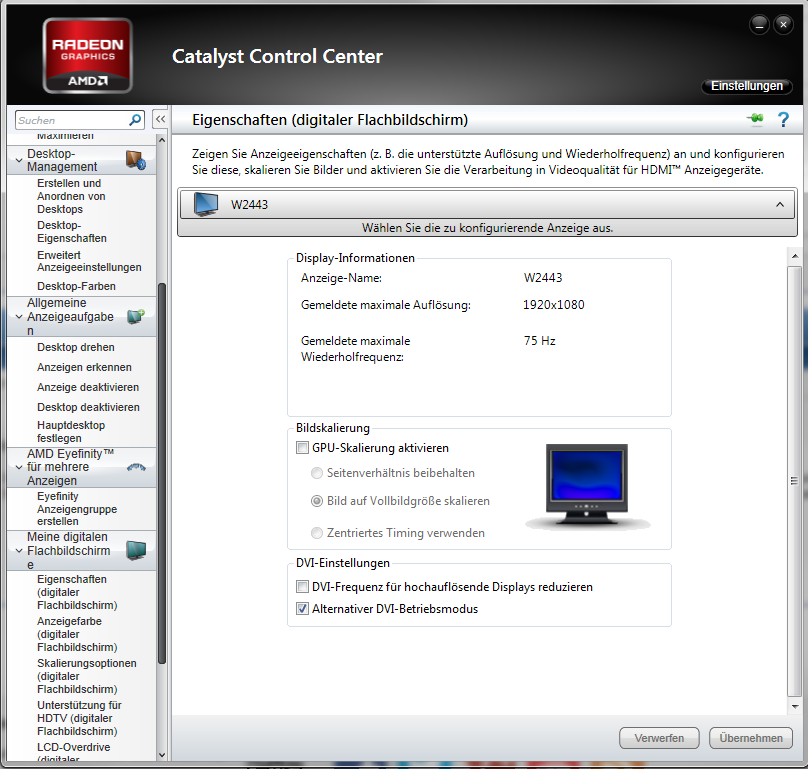This screenshot has width=808, height=769.
Task: Collapse the W2443 display selector chevron
Action: pos(780,205)
